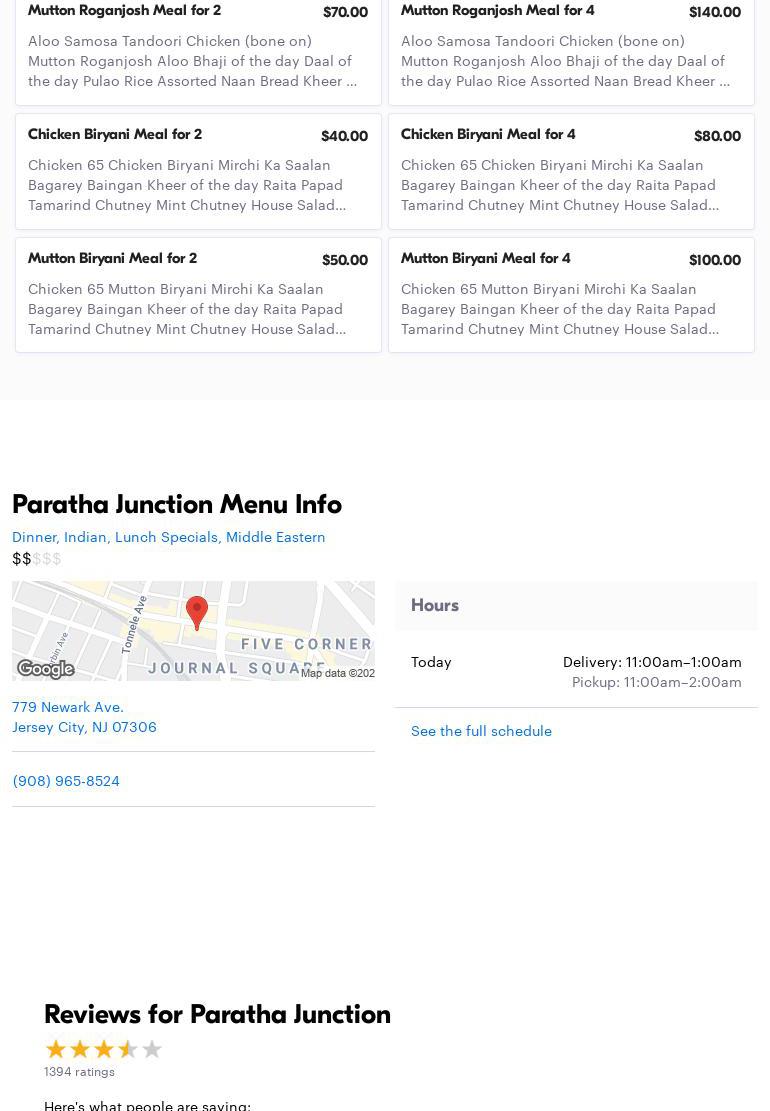Open the Lunch Specials category link
This screenshot has width=770, height=1111.
tap(166, 537)
